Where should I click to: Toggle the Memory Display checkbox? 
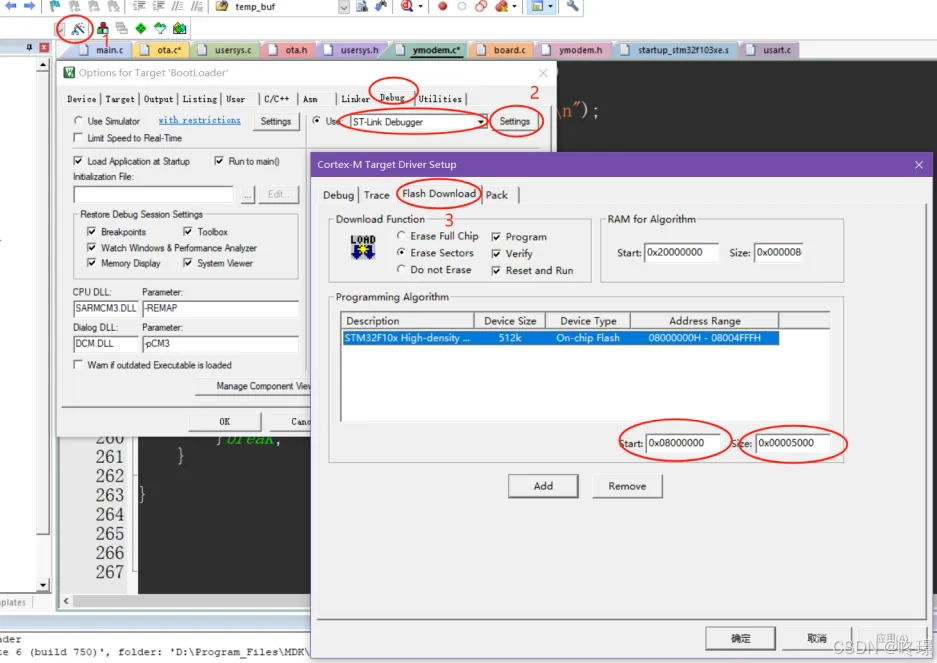point(91,263)
